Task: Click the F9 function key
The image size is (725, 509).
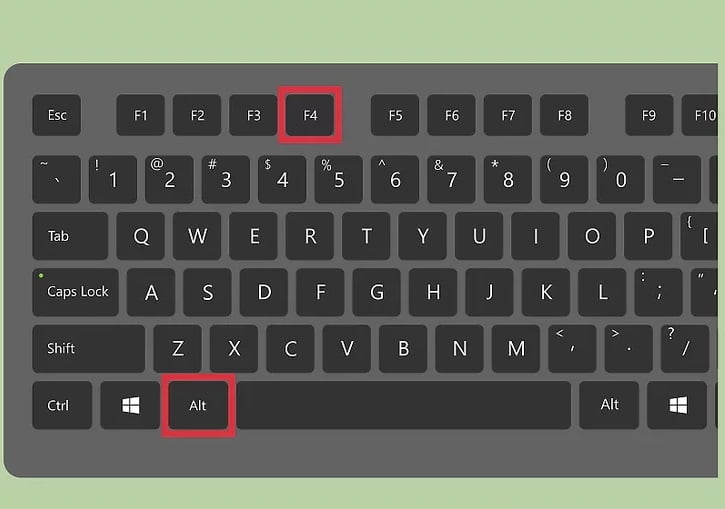Action: 649,115
